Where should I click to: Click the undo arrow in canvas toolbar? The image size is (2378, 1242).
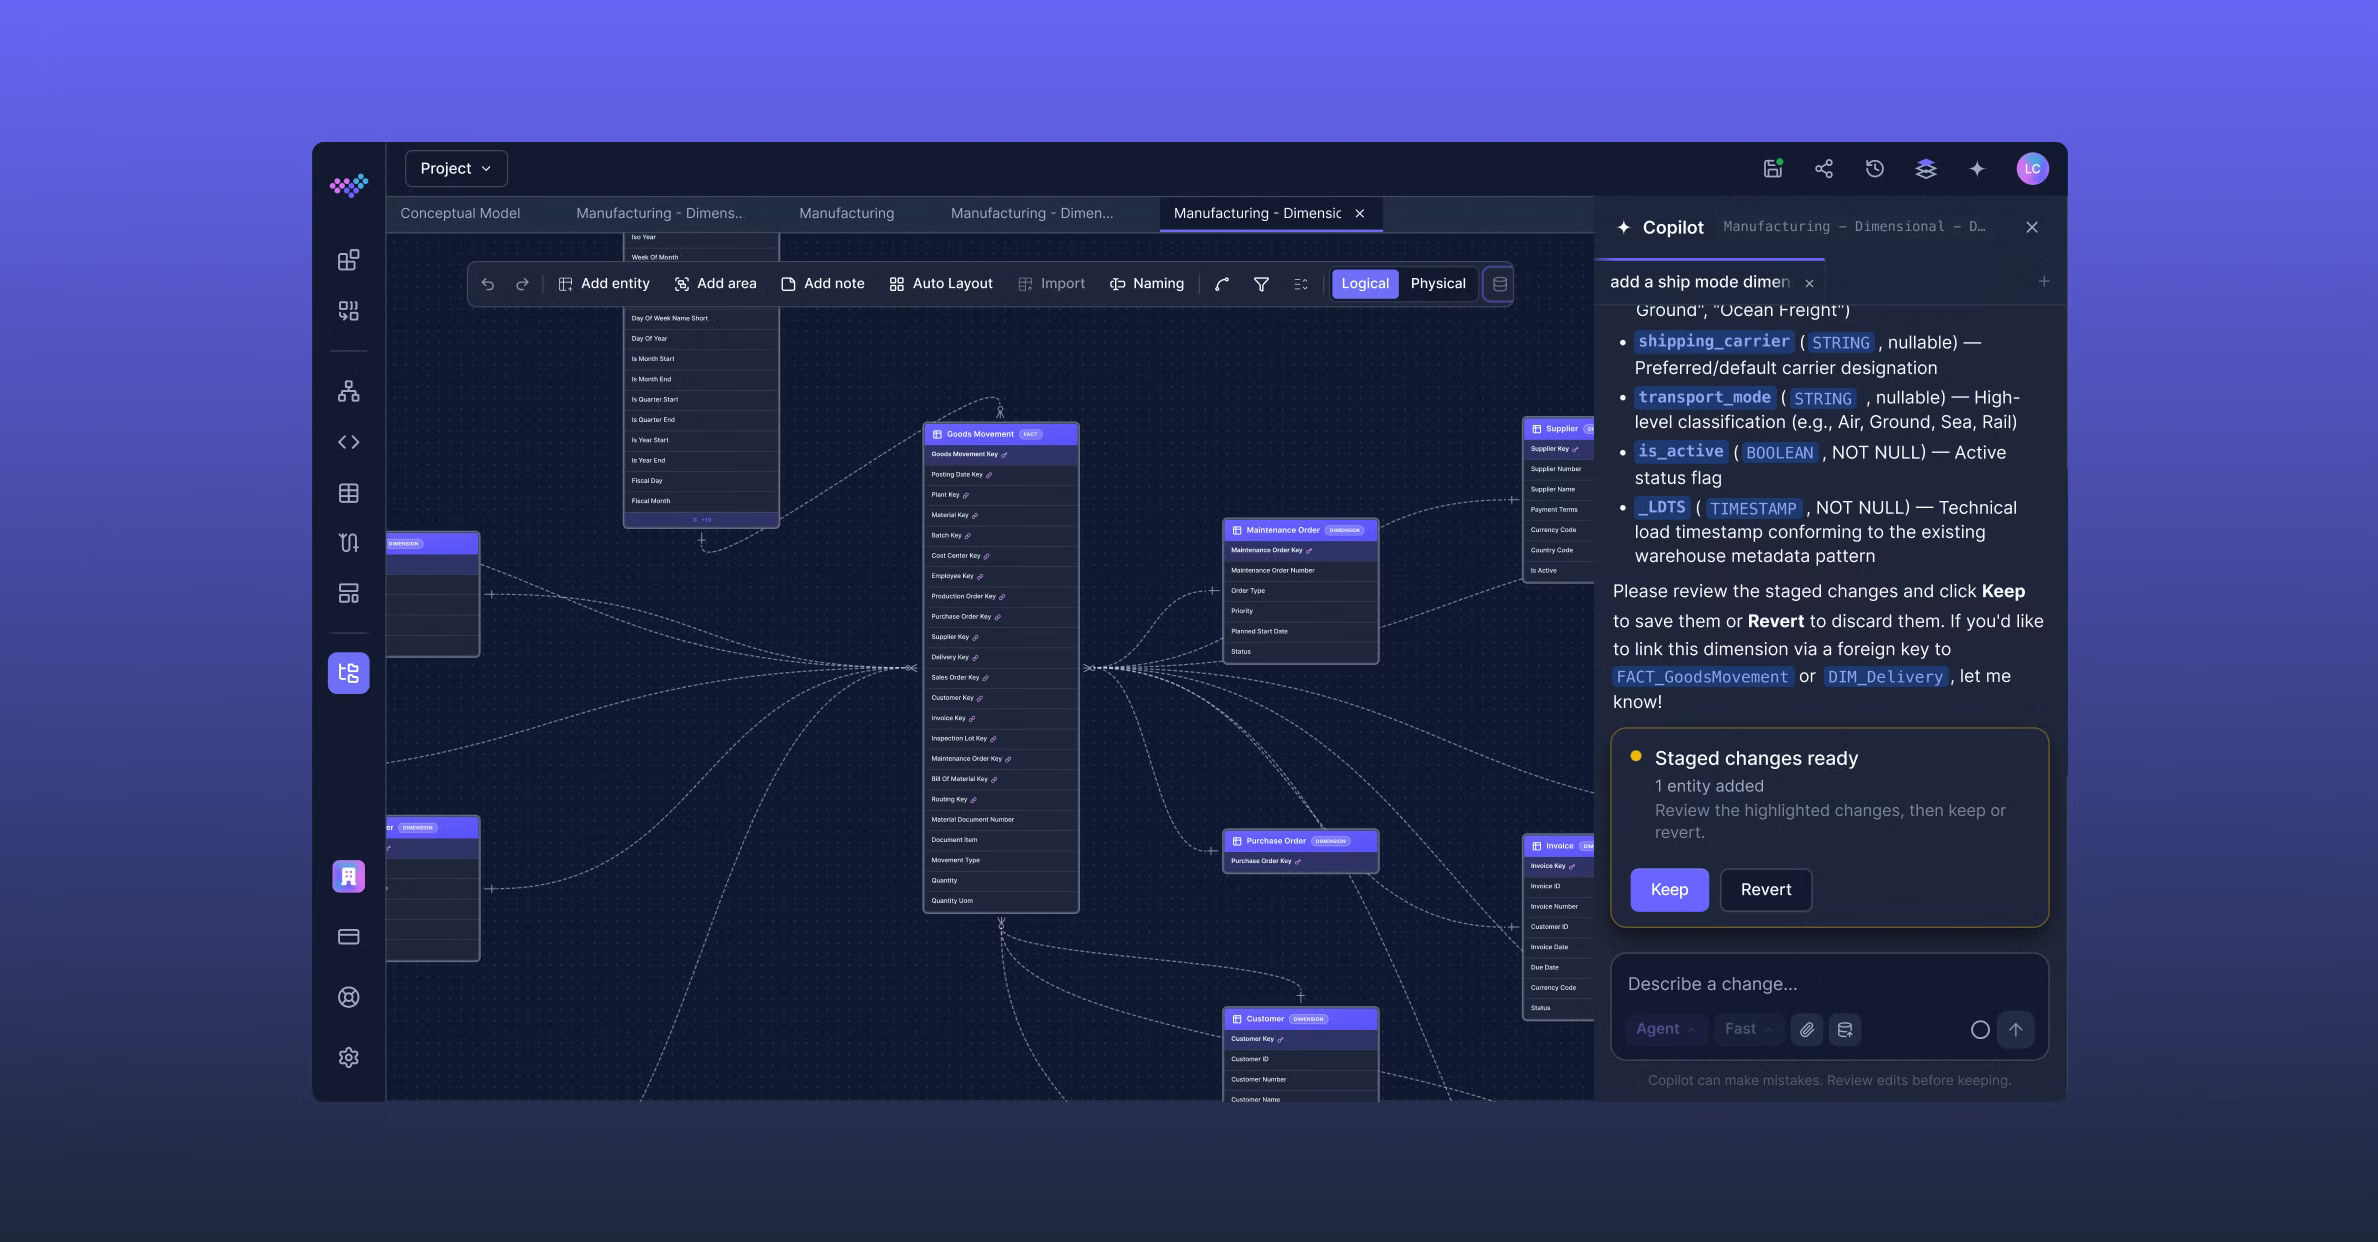pyautogui.click(x=488, y=284)
